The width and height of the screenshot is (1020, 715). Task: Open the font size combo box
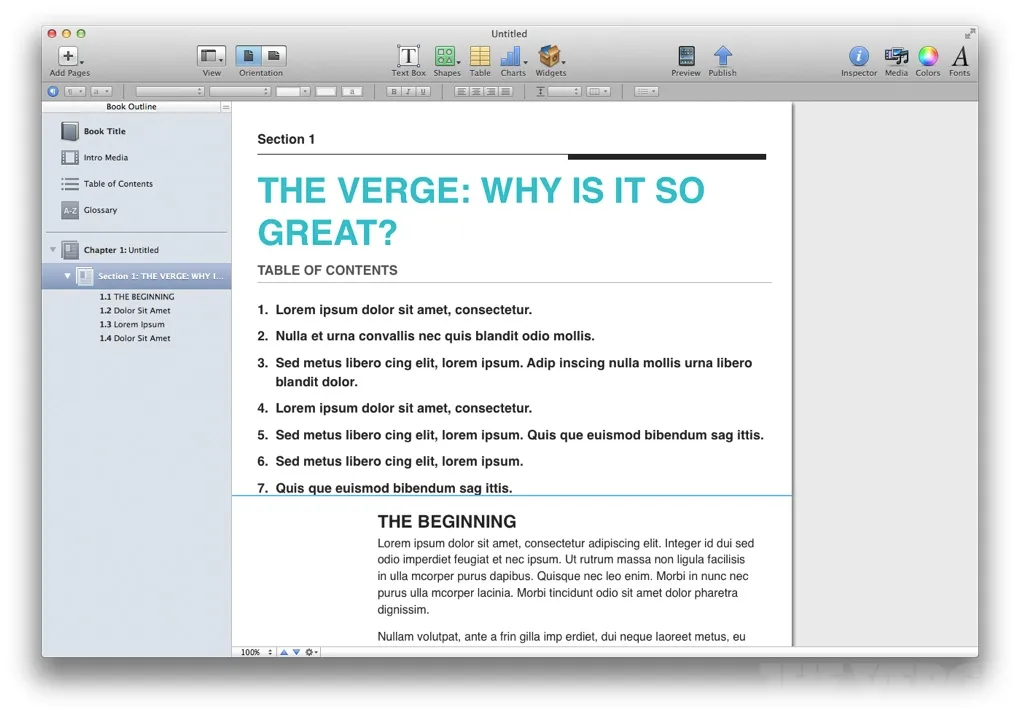coord(292,92)
